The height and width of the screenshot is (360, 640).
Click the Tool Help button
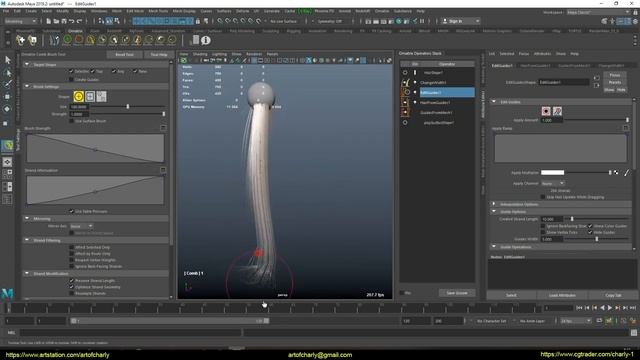click(x=159, y=54)
